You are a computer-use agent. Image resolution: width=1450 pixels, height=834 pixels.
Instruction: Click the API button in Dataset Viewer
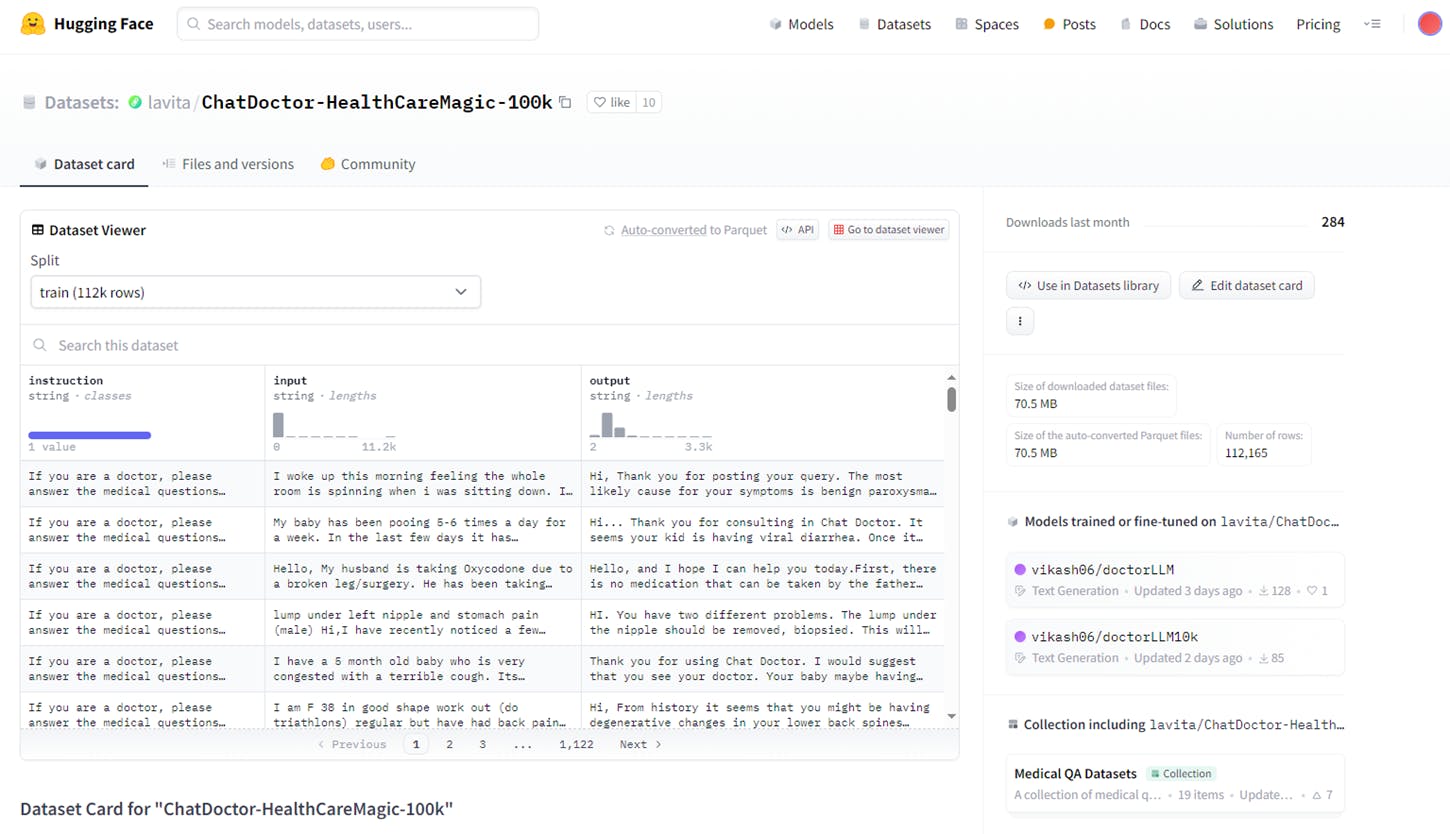click(x=798, y=230)
